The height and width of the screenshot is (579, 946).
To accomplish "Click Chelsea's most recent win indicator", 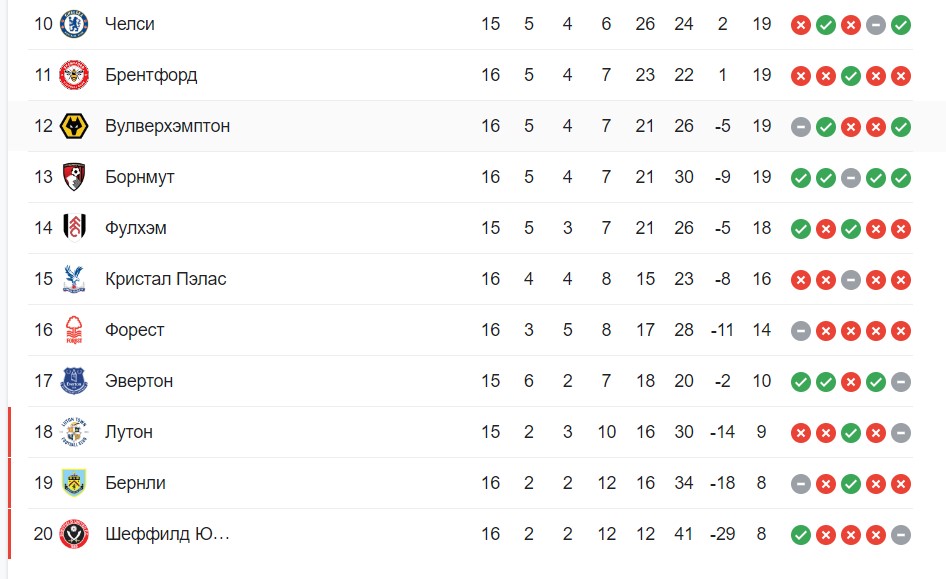I will [x=901, y=25].
